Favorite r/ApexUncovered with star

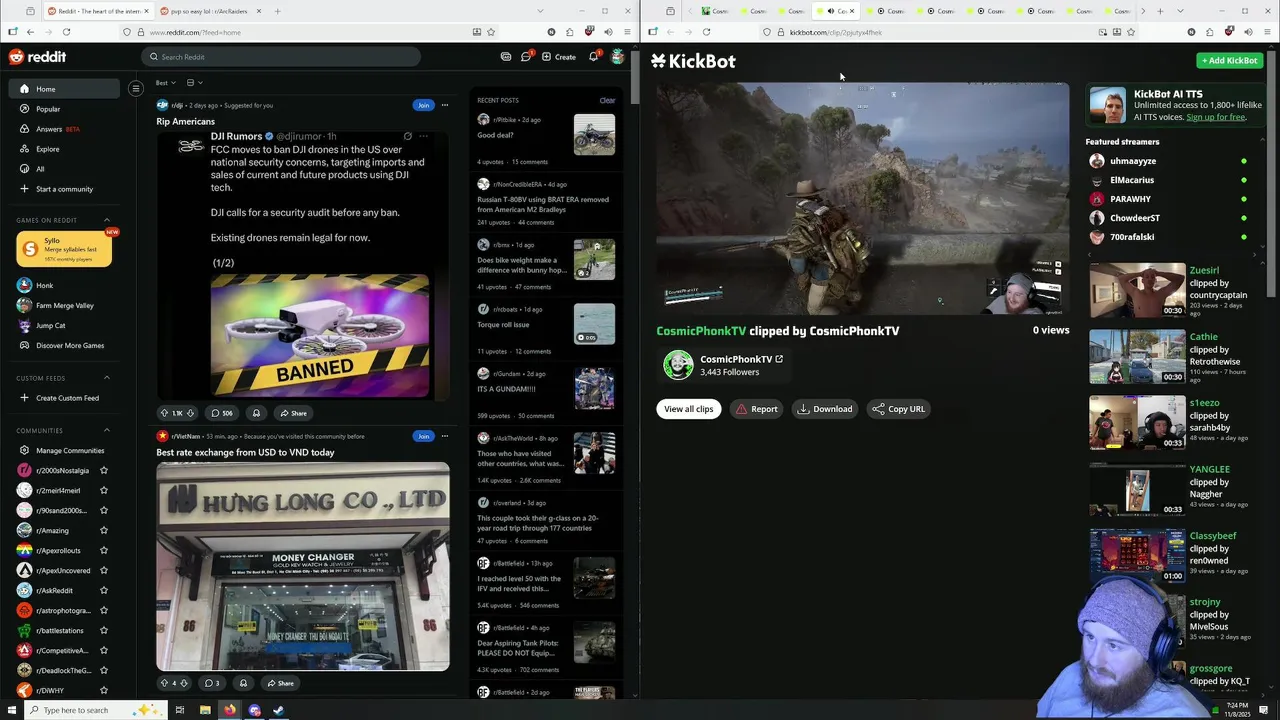(x=104, y=570)
